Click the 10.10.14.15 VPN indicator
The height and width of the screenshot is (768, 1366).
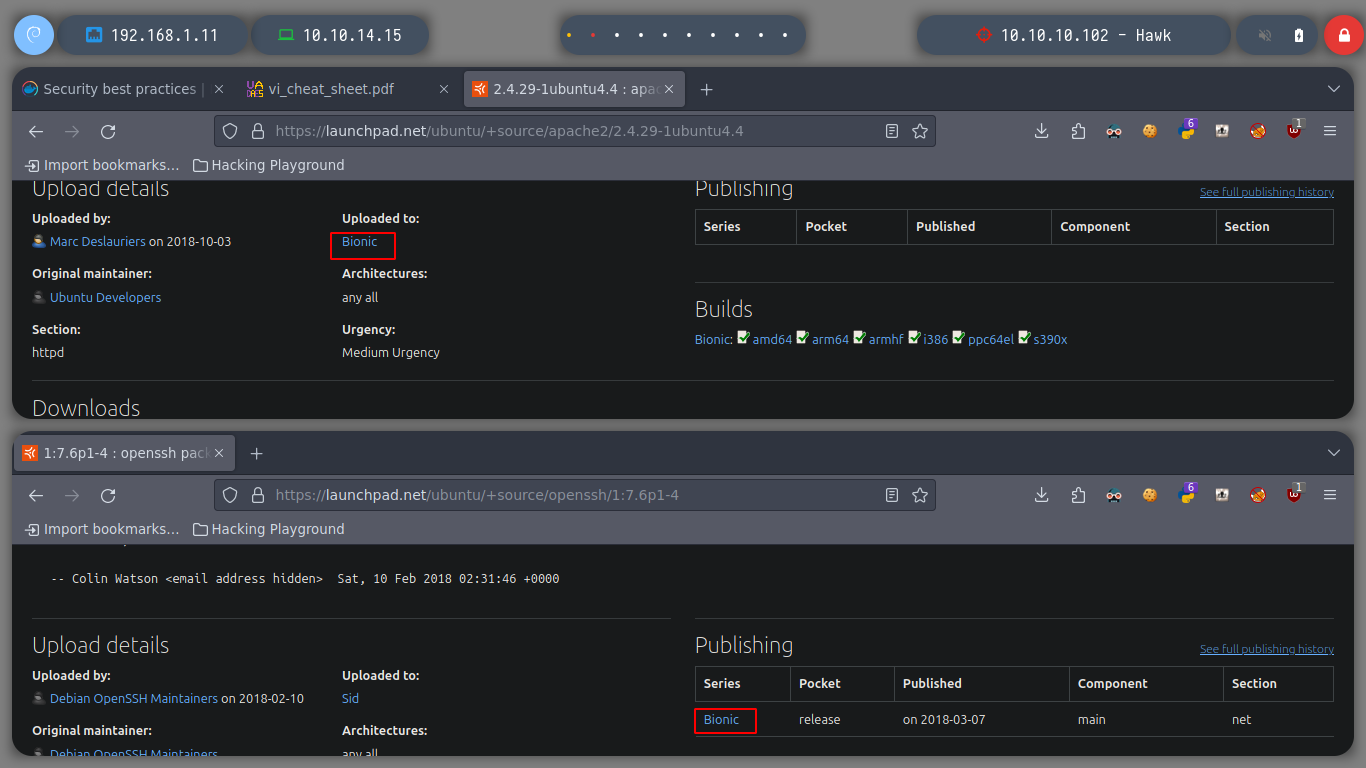[x=340, y=35]
